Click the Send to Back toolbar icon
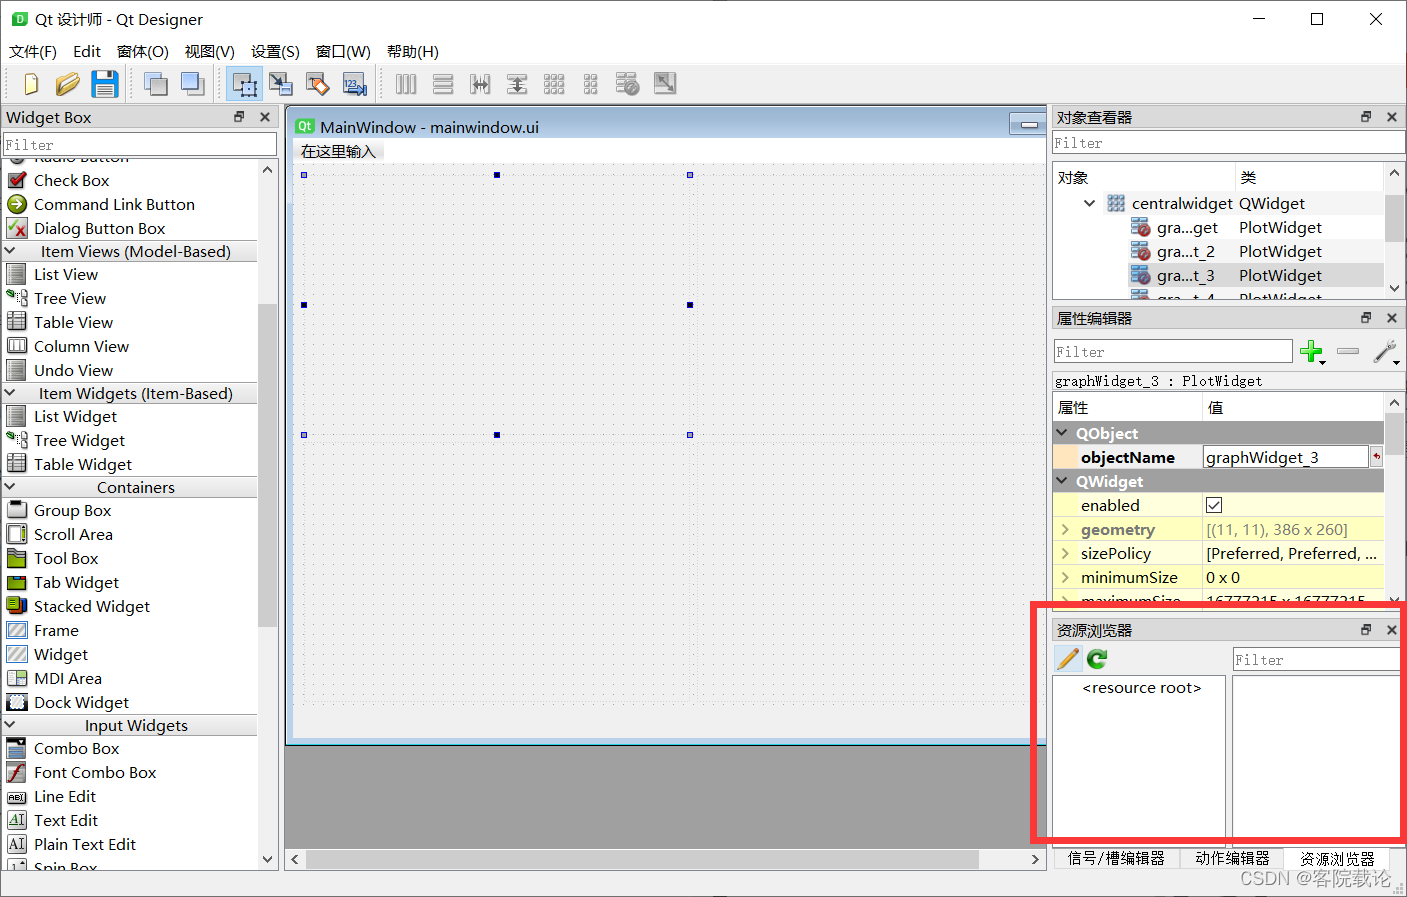The width and height of the screenshot is (1407, 897). (x=155, y=84)
